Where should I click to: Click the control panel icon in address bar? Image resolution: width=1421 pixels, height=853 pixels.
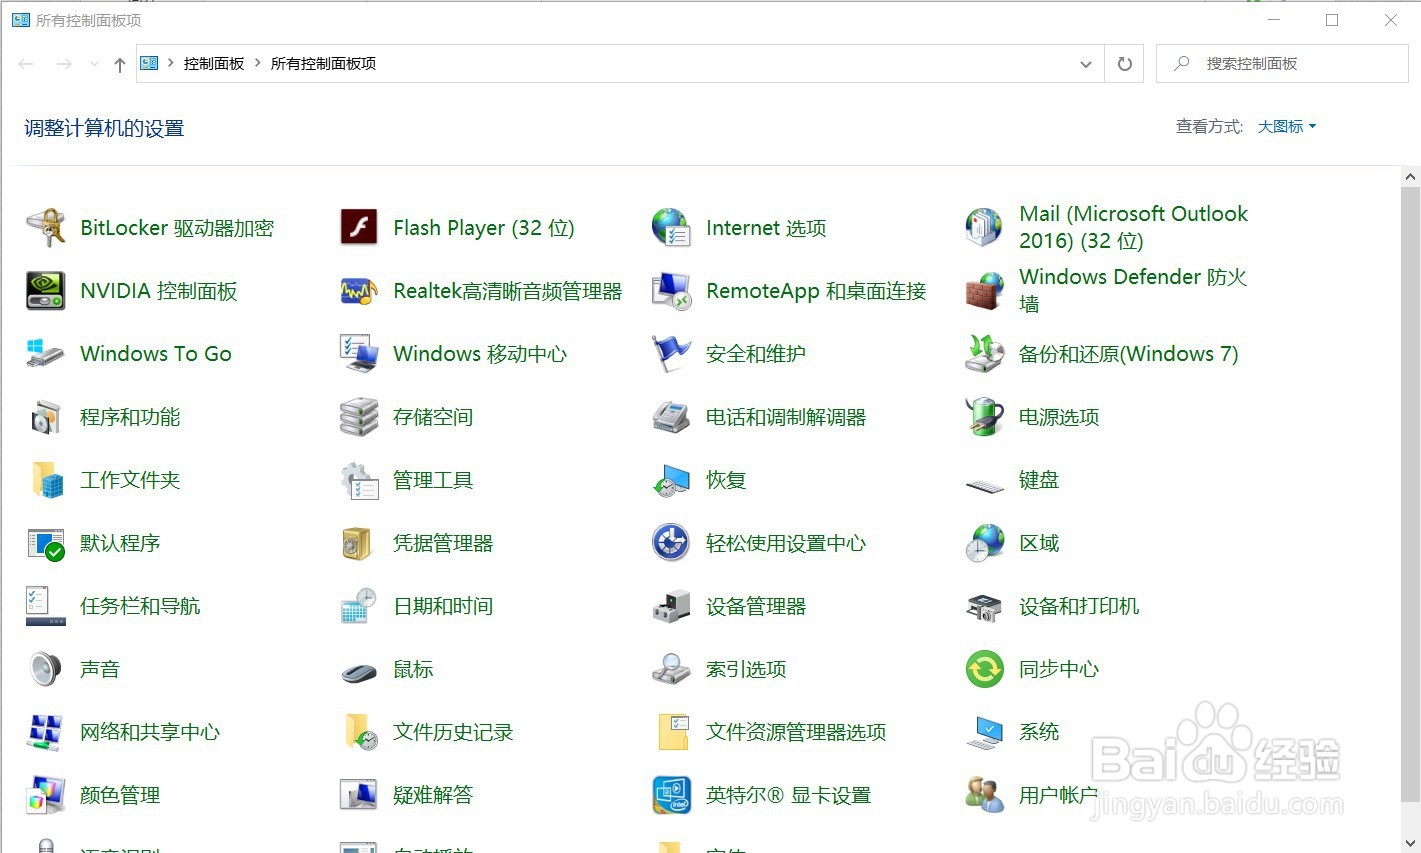point(149,63)
